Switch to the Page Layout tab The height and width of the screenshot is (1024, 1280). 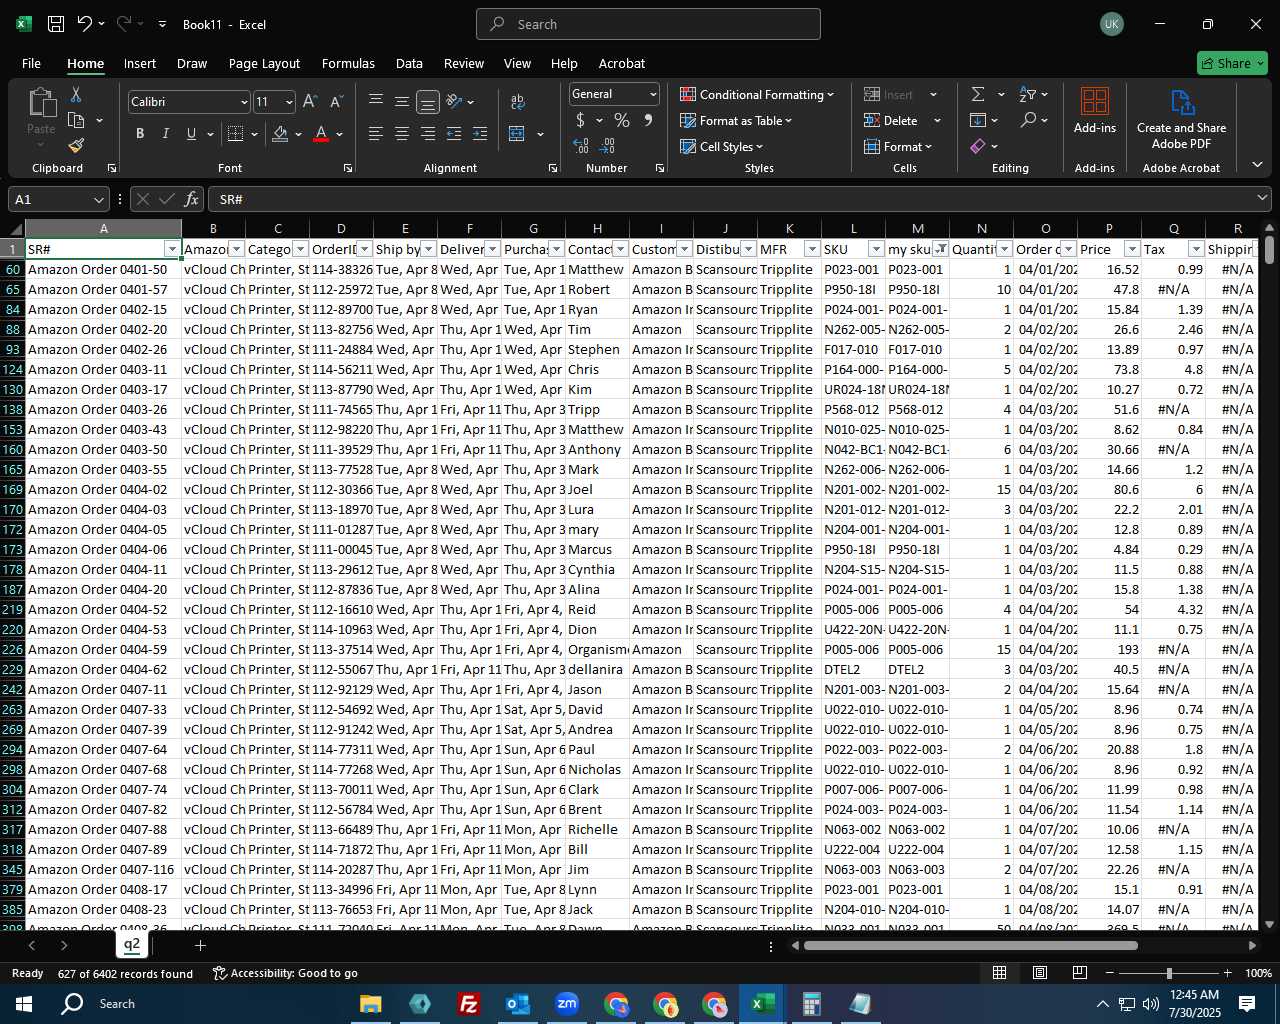click(264, 63)
